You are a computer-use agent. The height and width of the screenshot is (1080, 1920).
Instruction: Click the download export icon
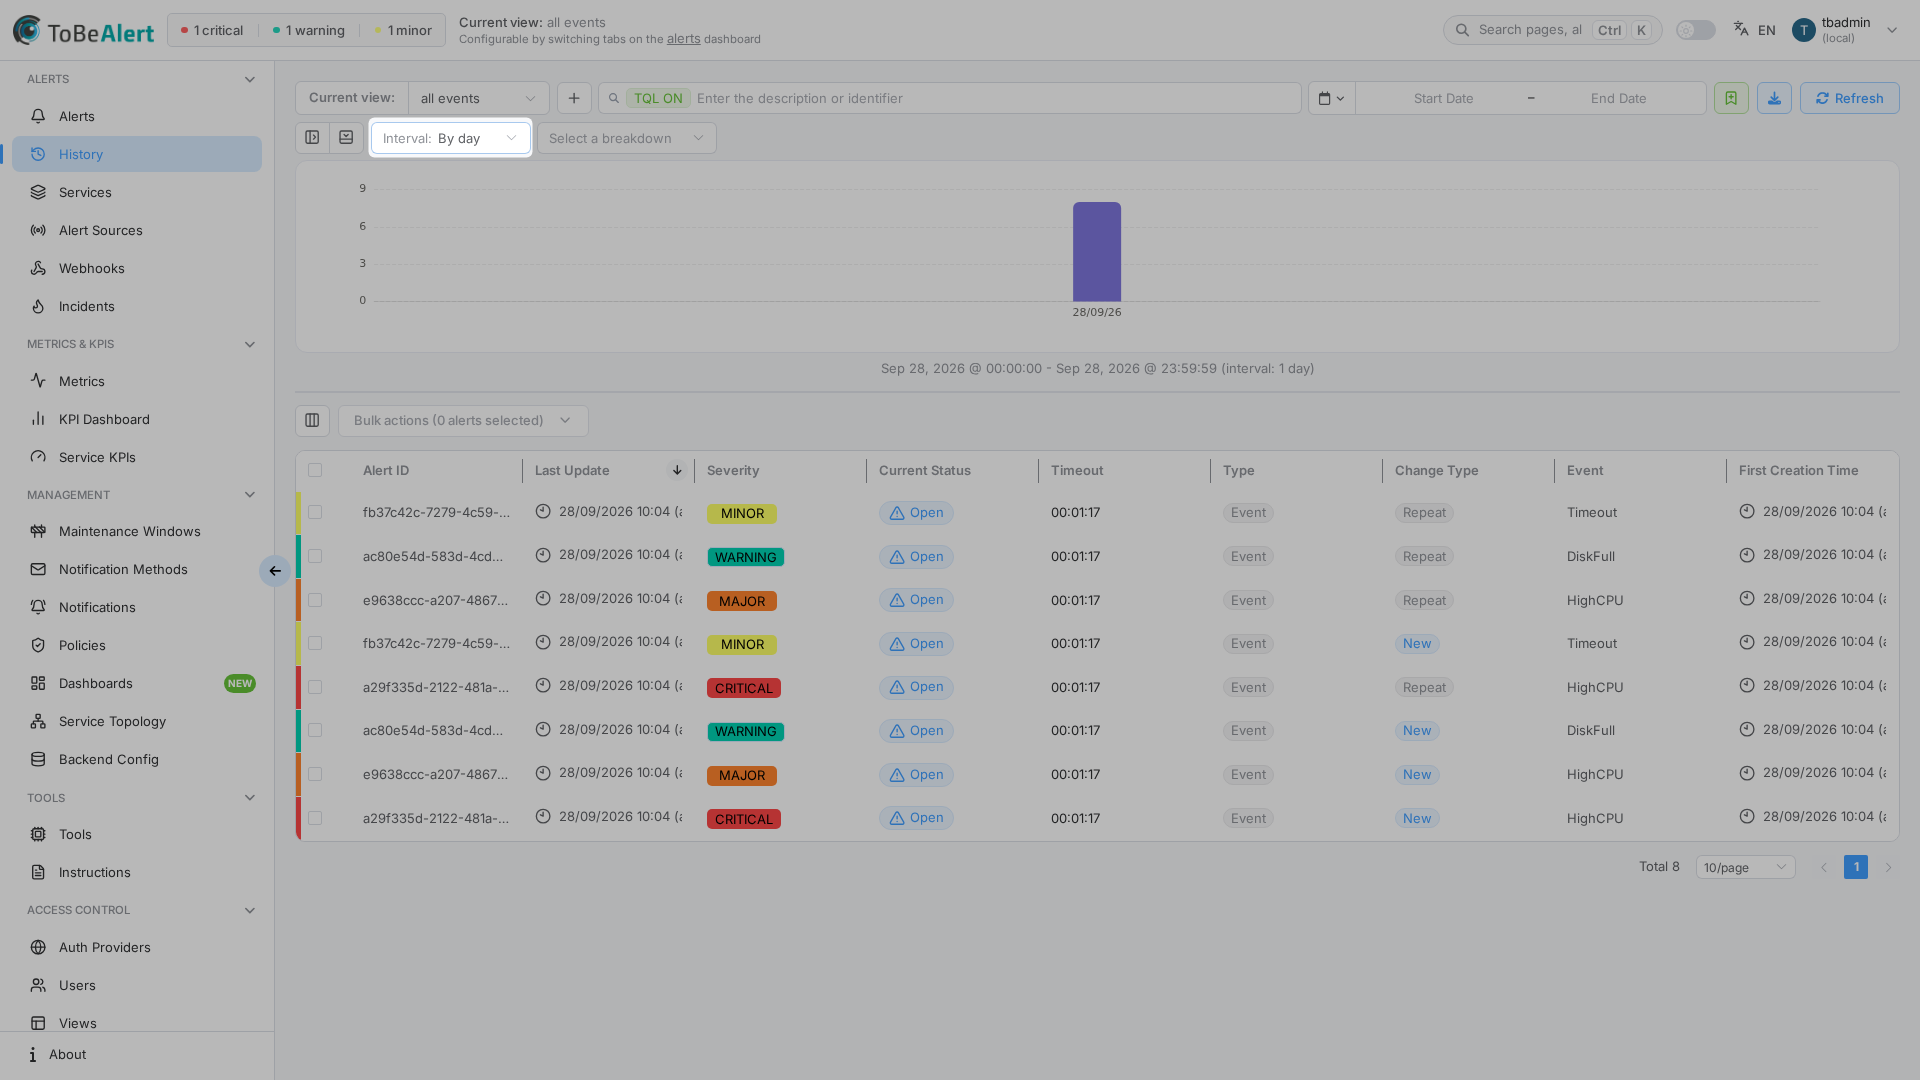click(1774, 98)
